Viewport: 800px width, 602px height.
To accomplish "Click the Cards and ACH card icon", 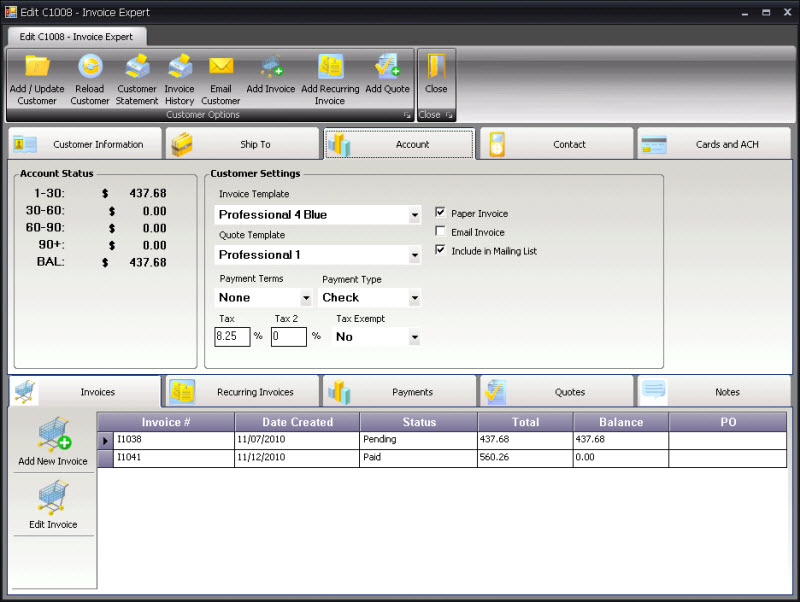I will (654, 144).
